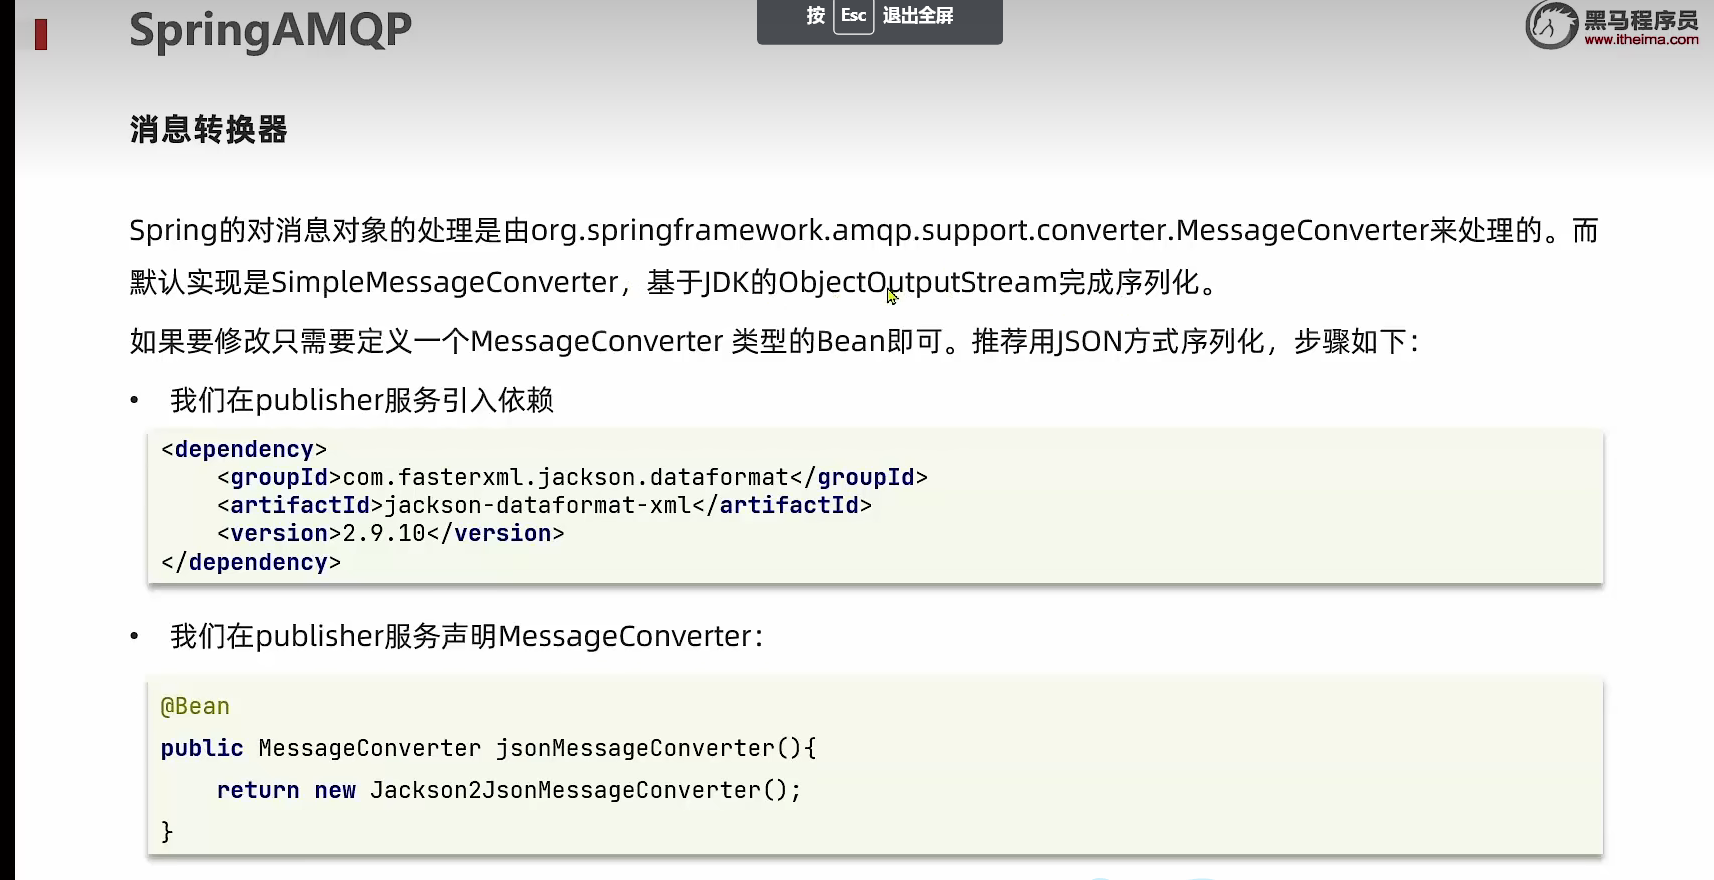Image resolution: width=1714 pixels, height=880 pixels.
Task: Click the red marker beside the SpringAMQP title
Action: click(x=41, y=34)
